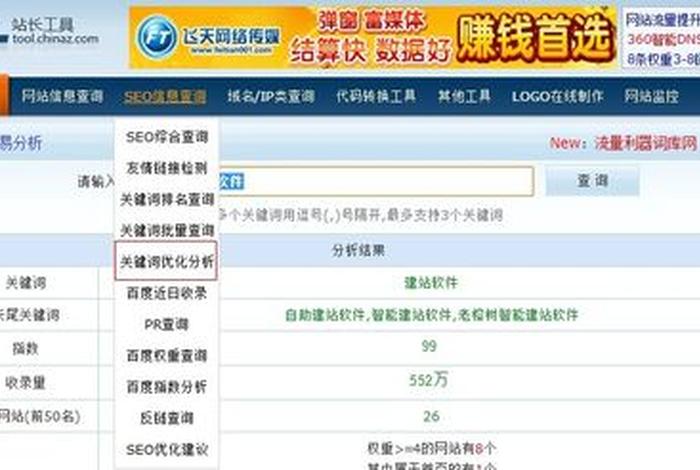Click the 指数 row label
This screenshot has width=700, height=470.
[x=25, y=348]
